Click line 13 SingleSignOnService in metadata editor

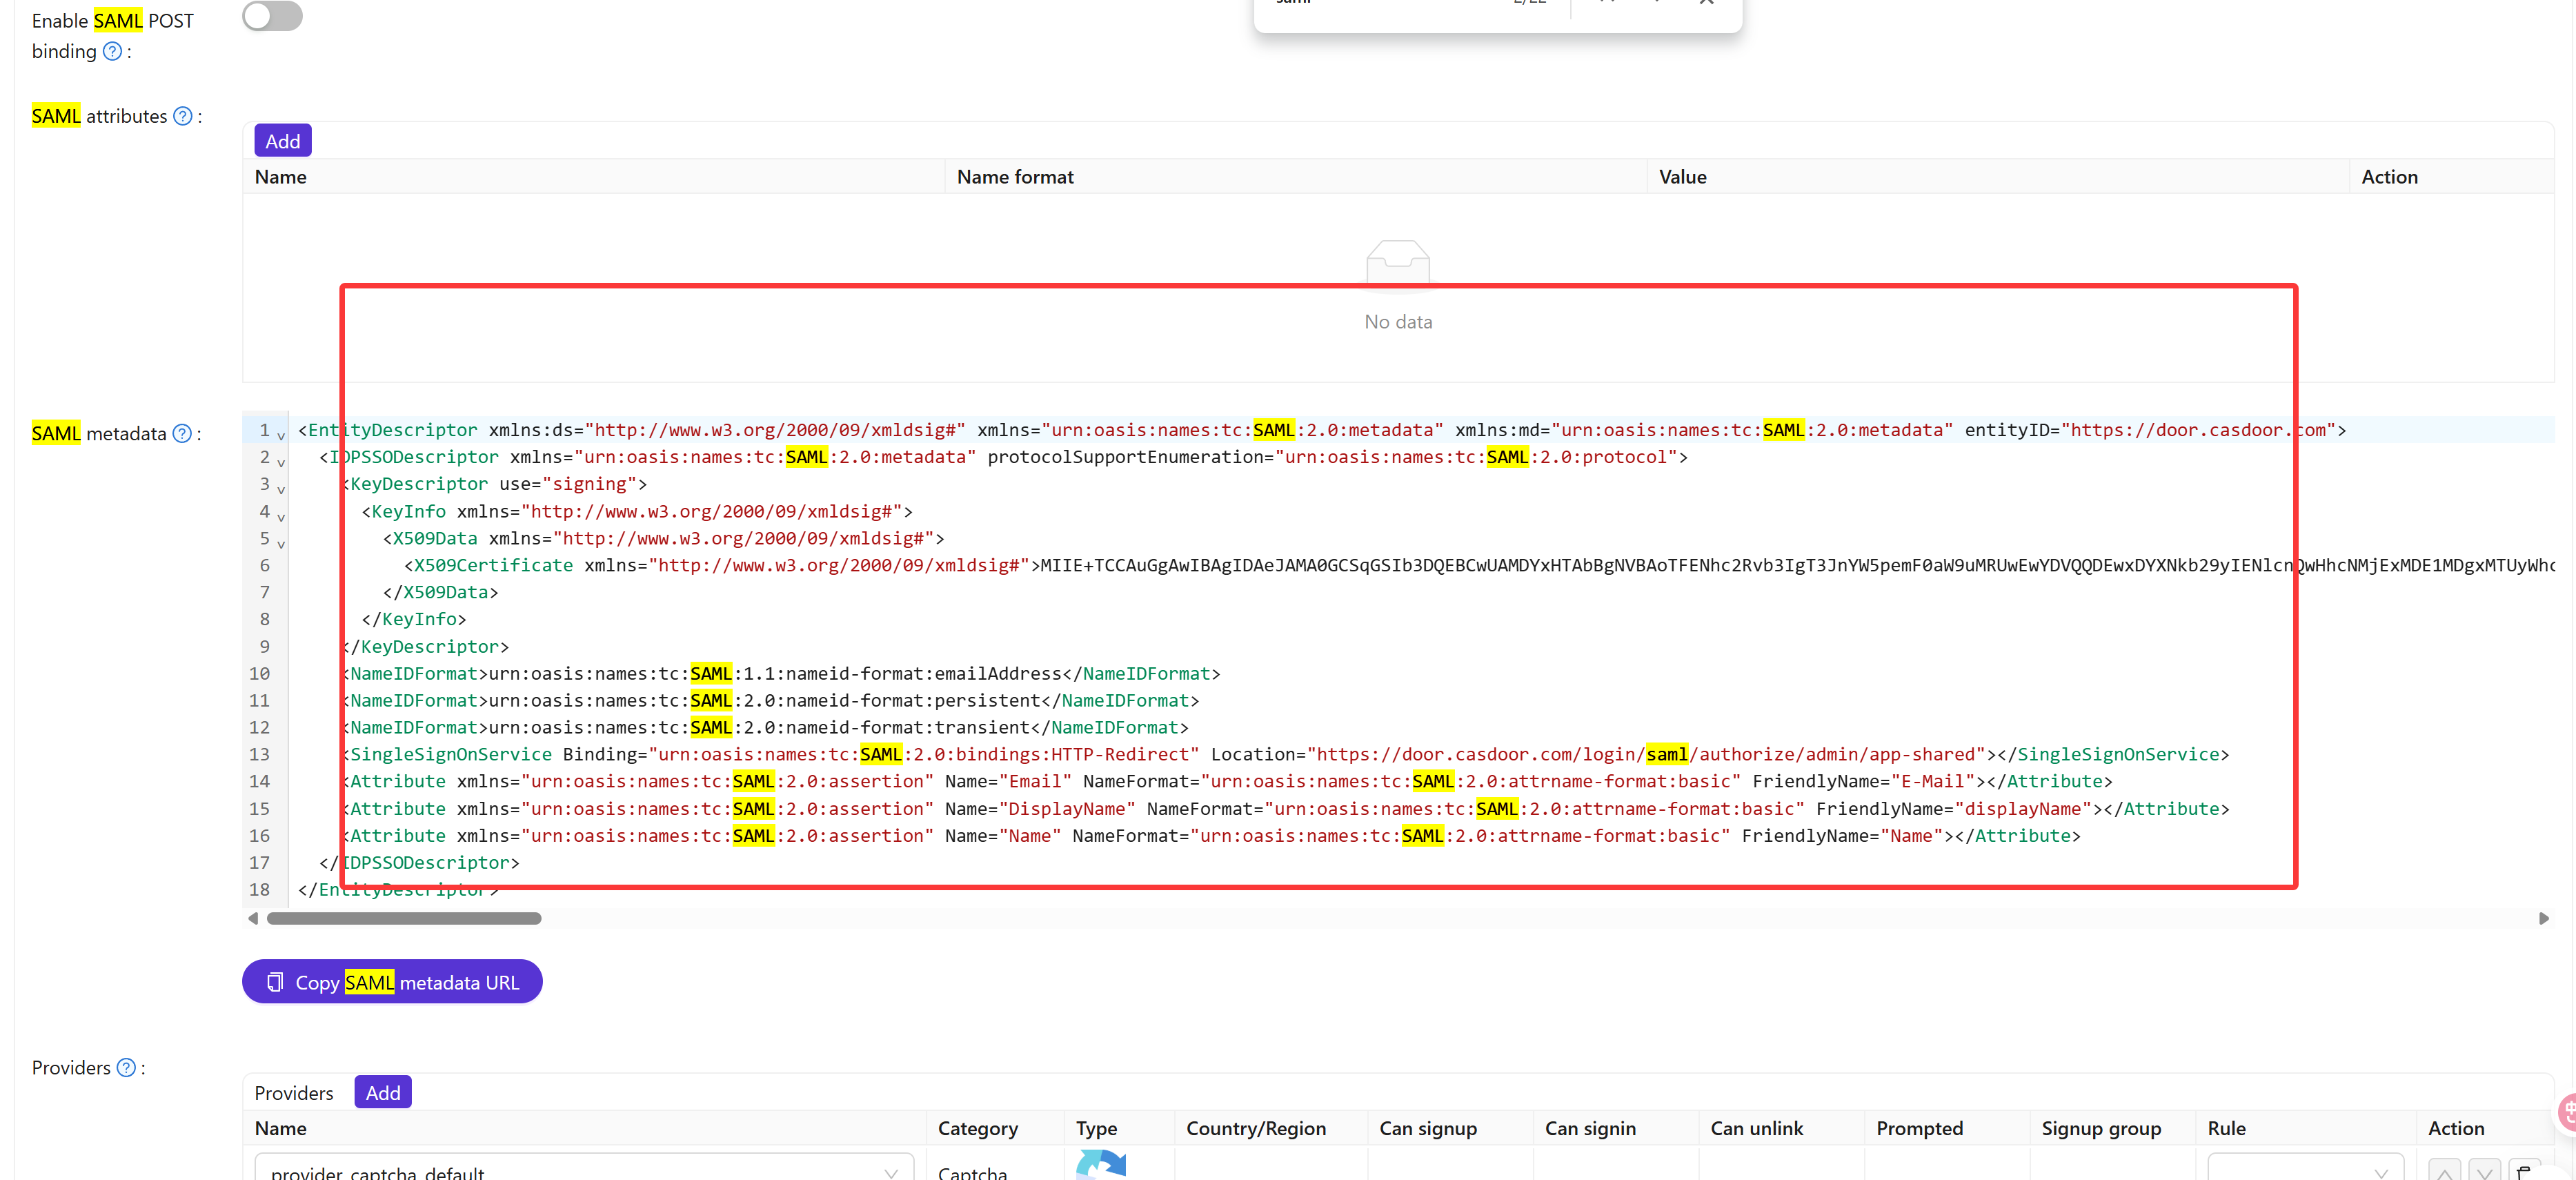(x=1285, y=754)
